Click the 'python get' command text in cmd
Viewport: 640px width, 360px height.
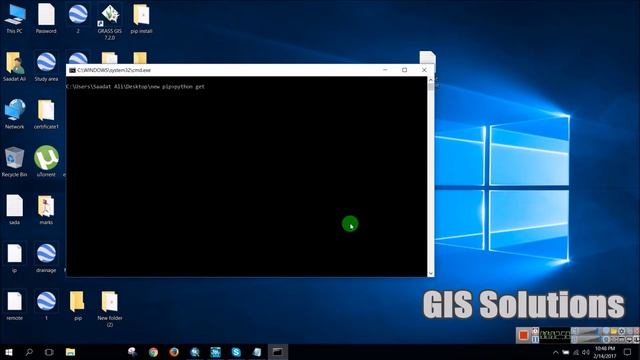click(x=189, y=87)
